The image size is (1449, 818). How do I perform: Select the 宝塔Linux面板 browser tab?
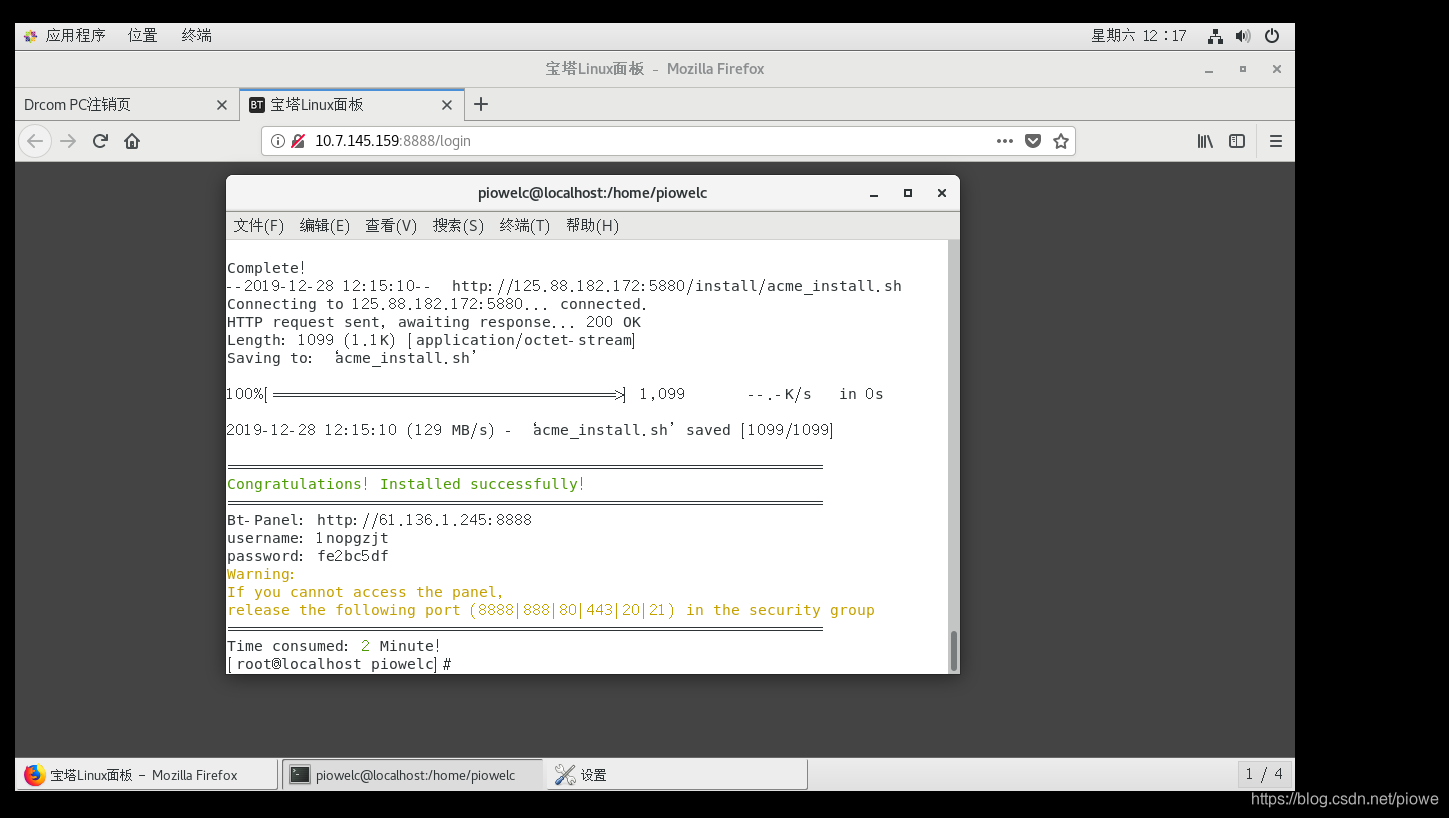(x=351, y=105)
